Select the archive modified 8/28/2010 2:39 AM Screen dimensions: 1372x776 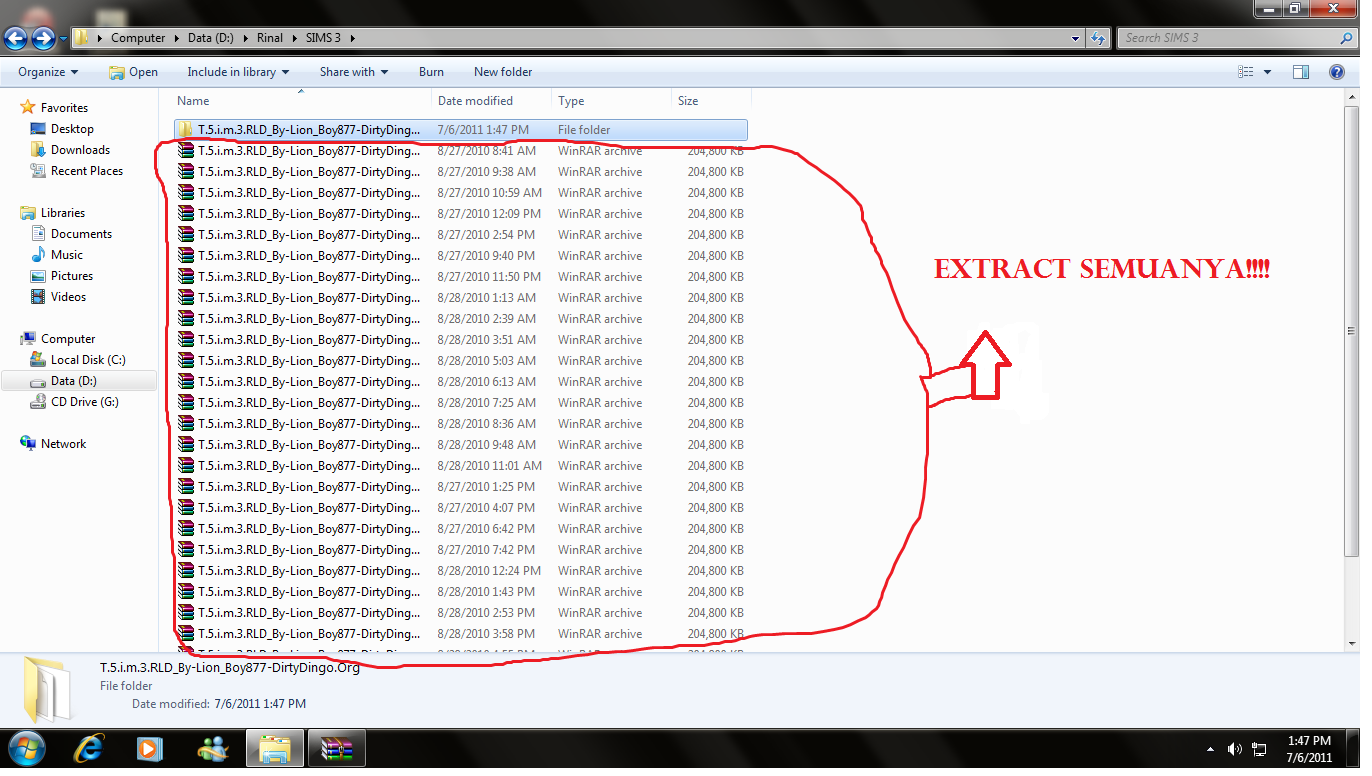pyautogui.click(x=460, y=319)
